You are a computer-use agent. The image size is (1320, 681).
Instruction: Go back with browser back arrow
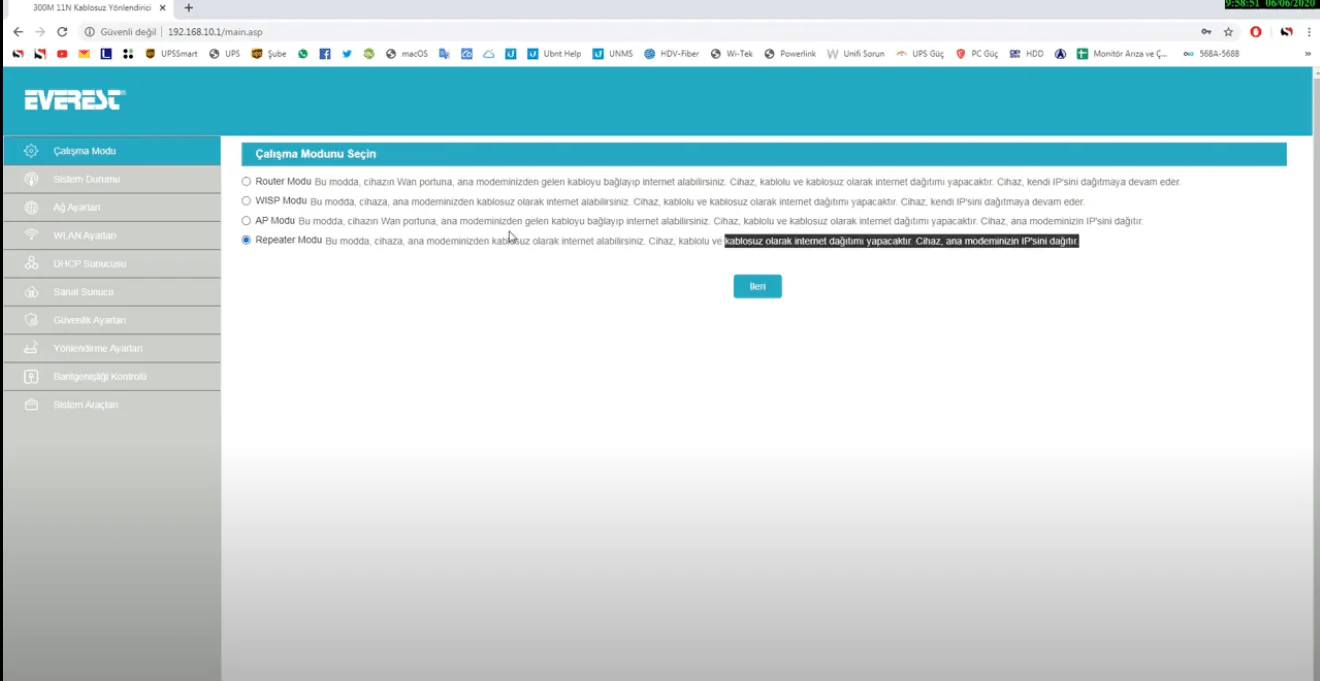coord(18,32)
